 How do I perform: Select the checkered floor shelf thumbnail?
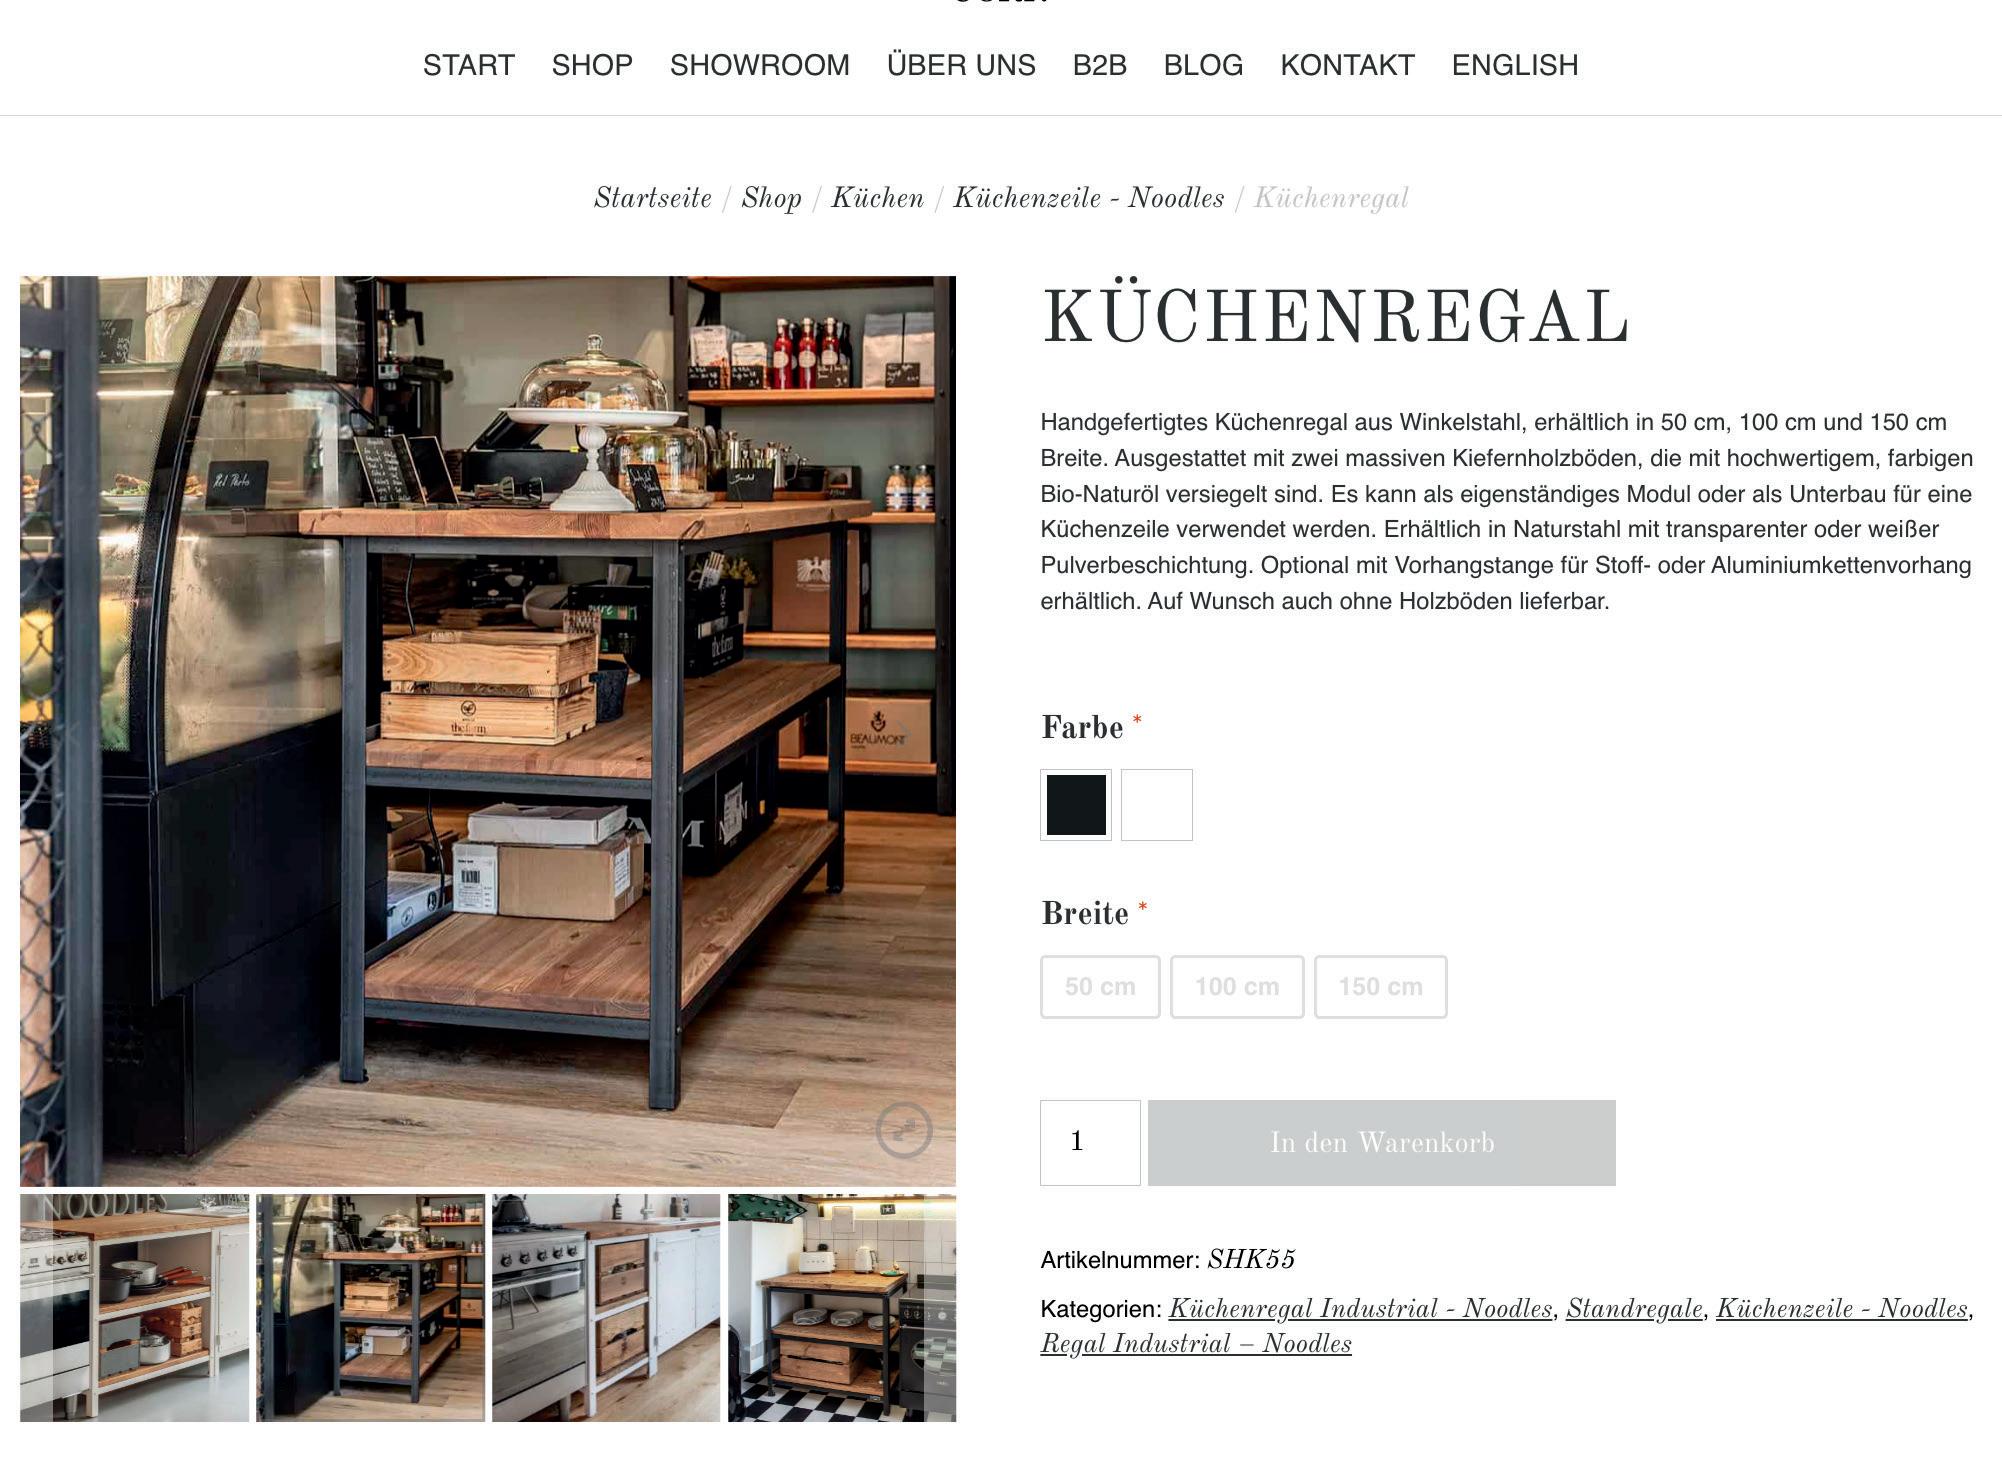[x=842, y=1308]
